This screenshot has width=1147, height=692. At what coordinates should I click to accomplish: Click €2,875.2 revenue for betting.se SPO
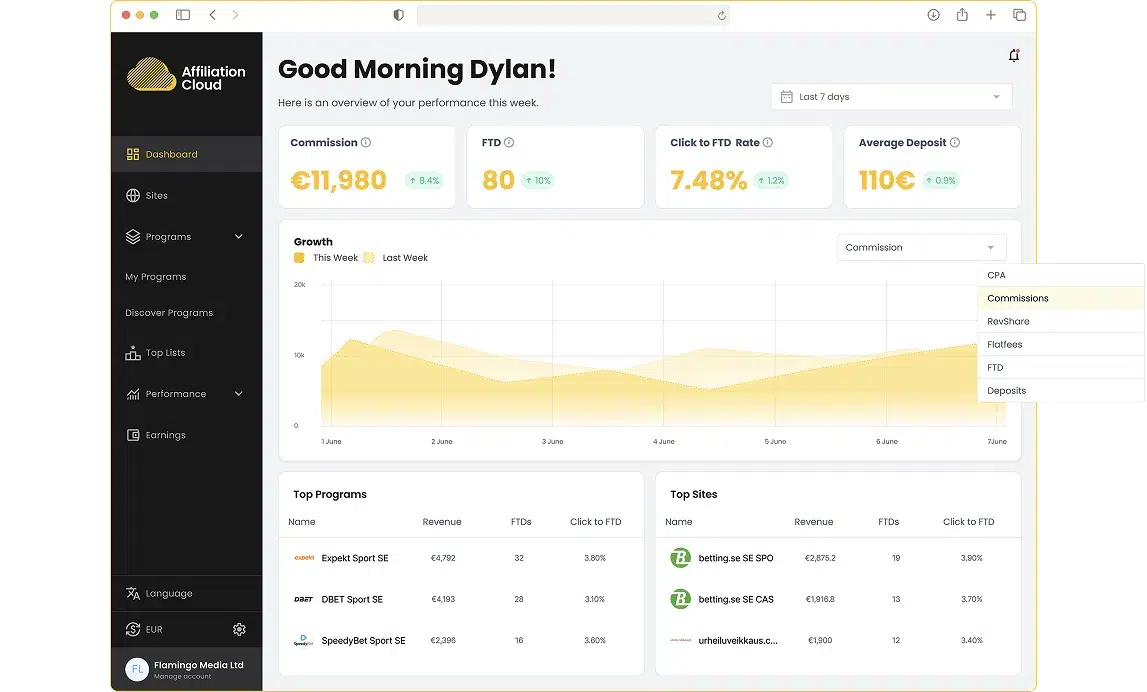click(820, 558)
